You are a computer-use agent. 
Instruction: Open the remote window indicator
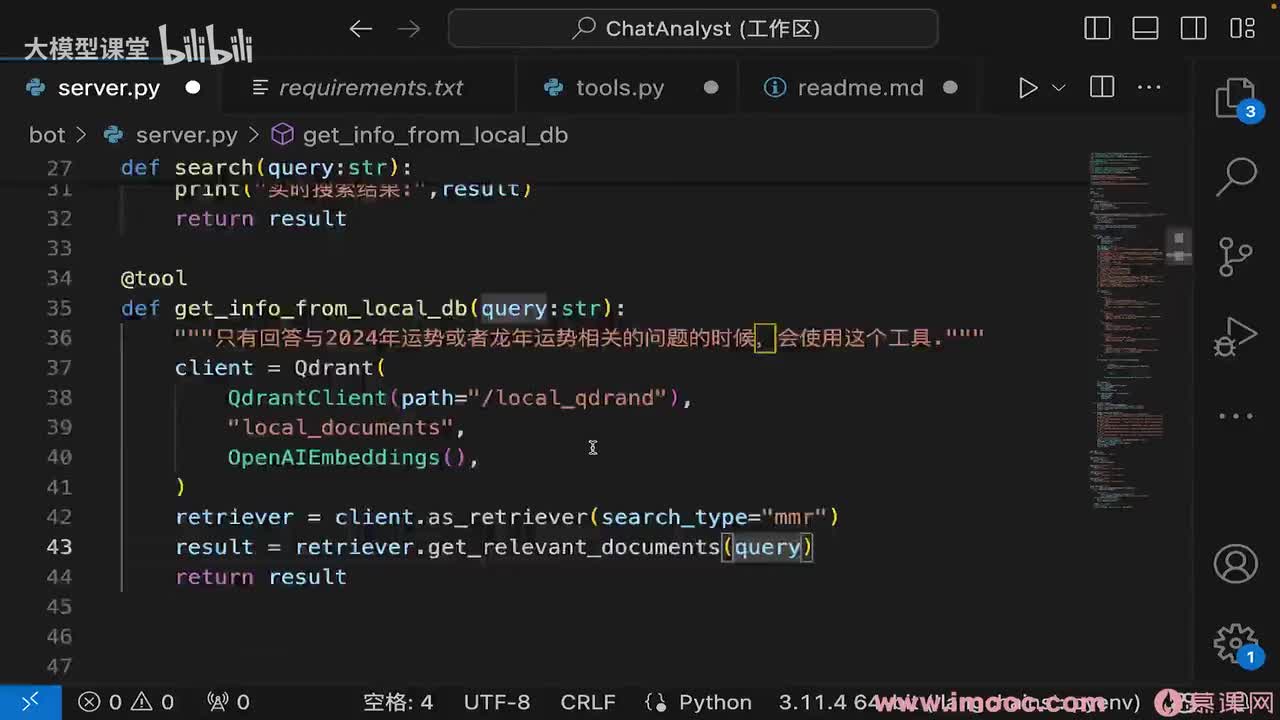pyautogui.click(x=30, y=702)
